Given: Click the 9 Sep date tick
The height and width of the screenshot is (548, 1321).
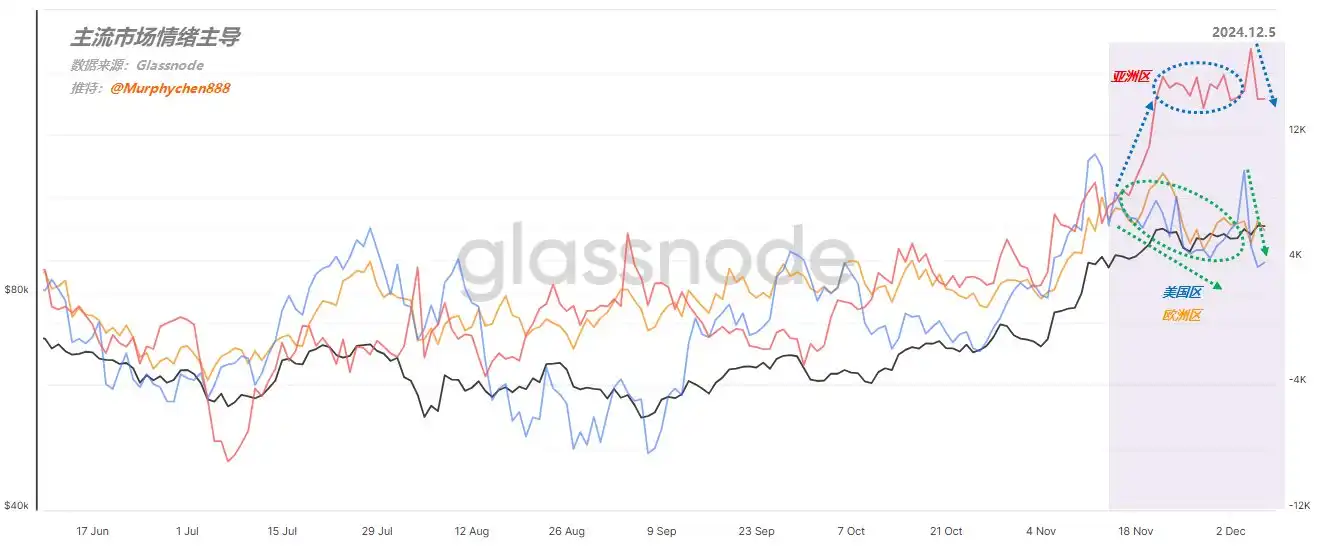Looking at the screenshot, I should pos(663,531).
